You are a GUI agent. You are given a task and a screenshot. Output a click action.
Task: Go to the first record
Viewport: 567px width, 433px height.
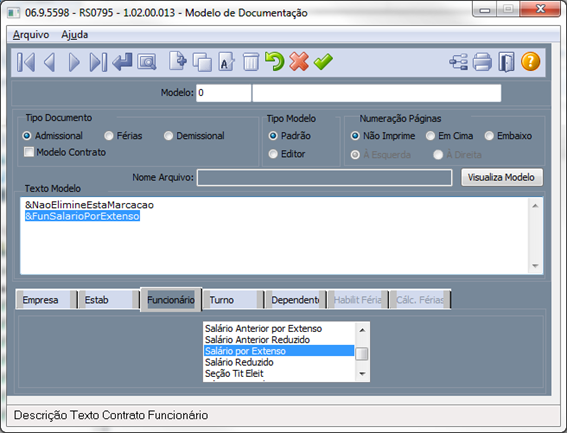[x=26, y=62]
